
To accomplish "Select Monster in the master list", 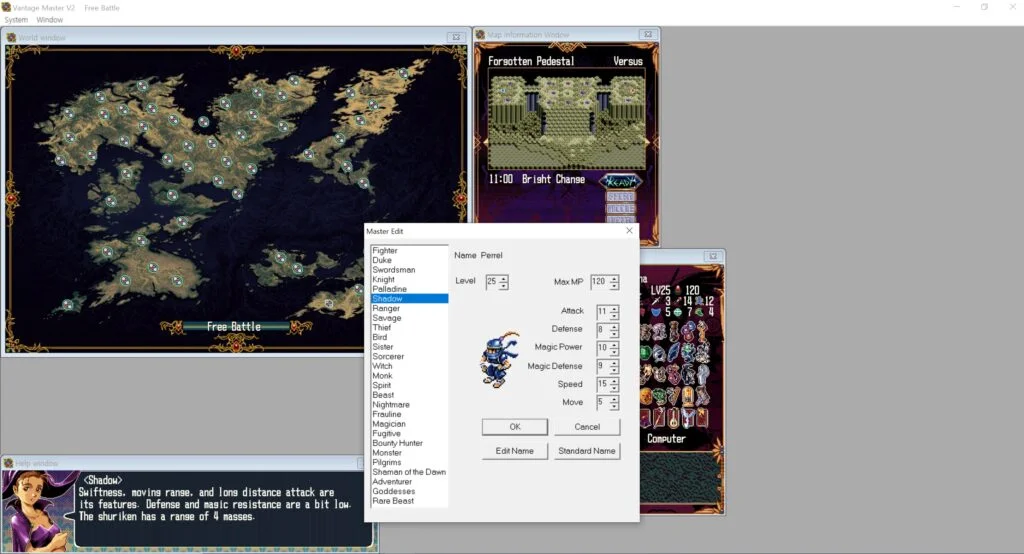I will coord(409,453).
